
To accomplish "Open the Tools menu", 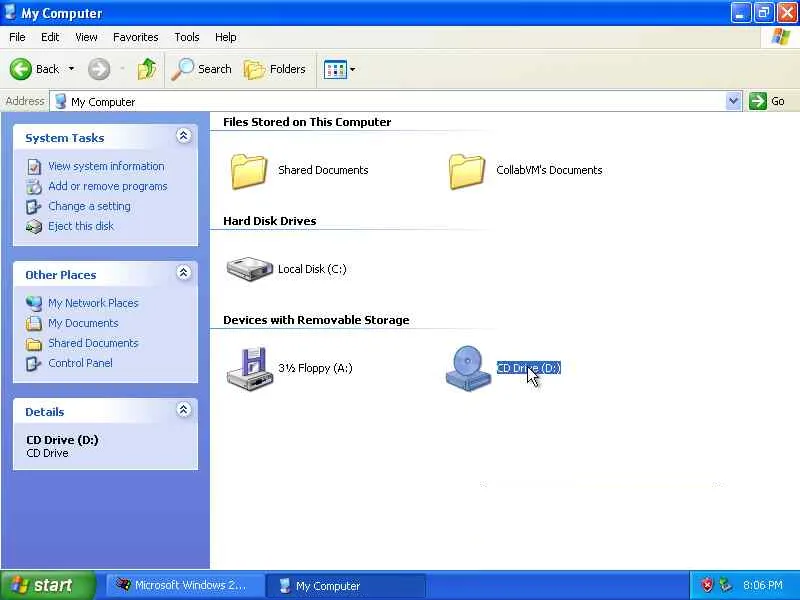I will pos(187,37).
